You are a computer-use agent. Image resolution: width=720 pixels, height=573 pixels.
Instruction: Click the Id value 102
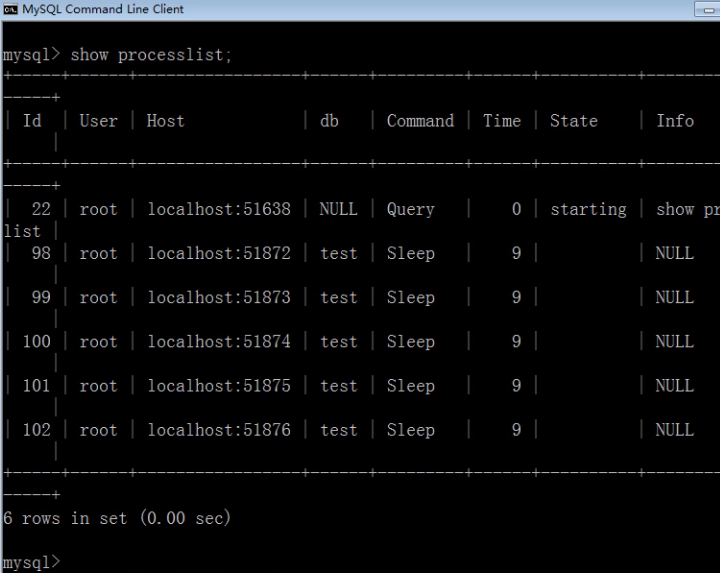tap(37, 430)
